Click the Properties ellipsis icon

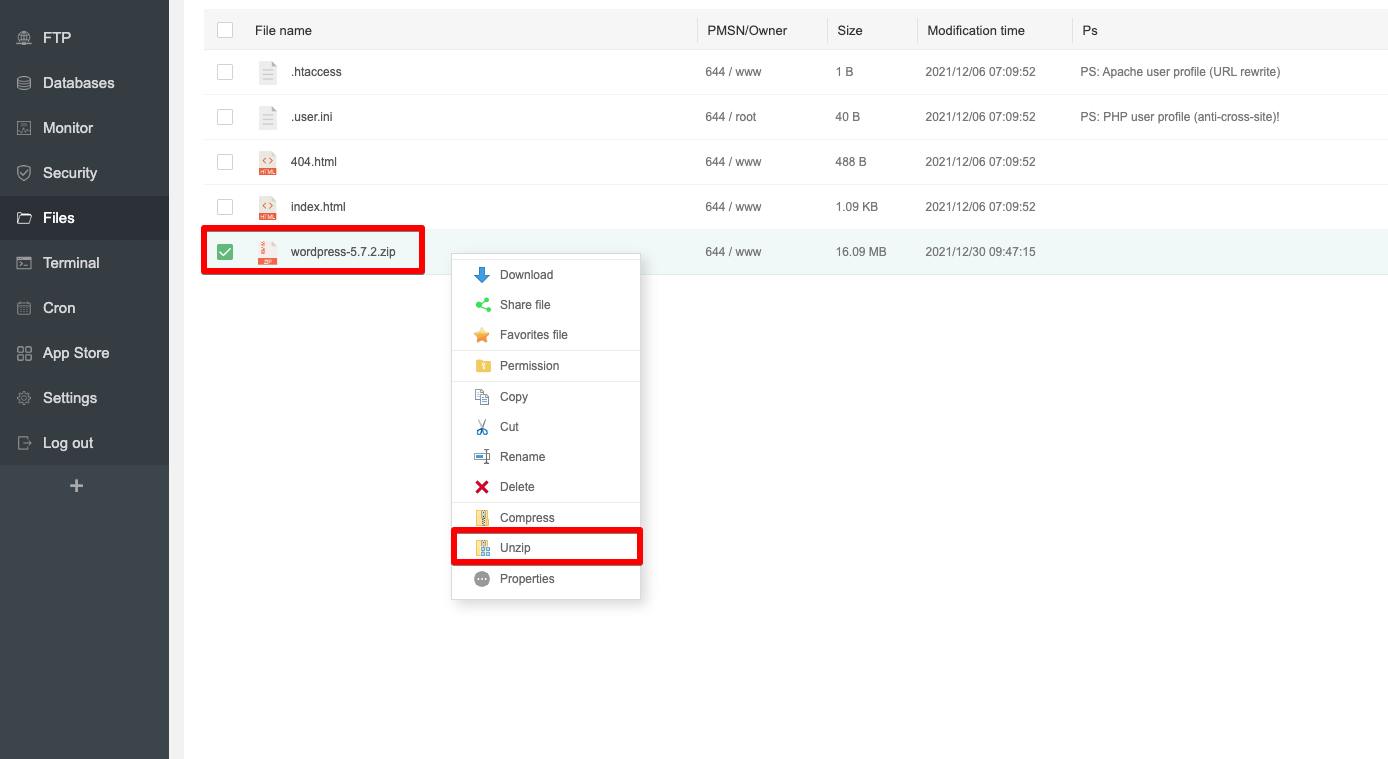pyautogui.click(x=482, y=579)
